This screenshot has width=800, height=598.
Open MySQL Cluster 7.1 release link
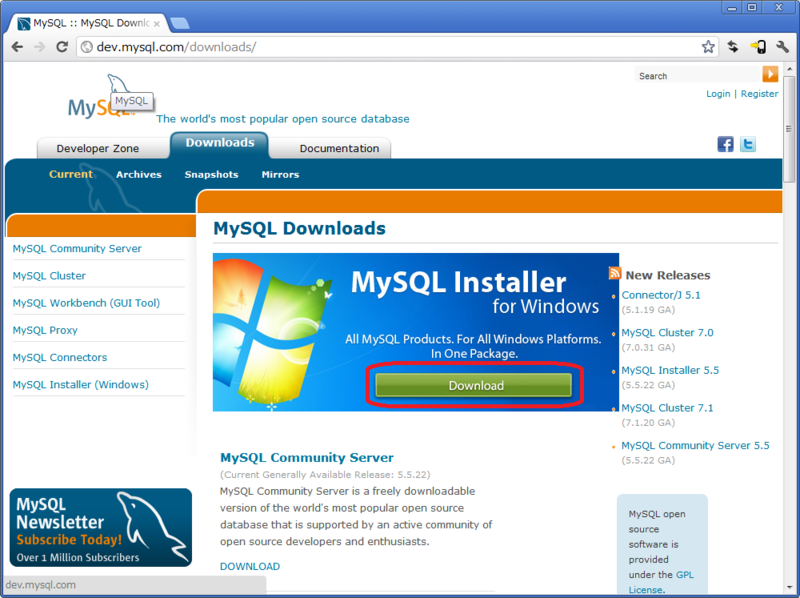tap(667, 408)
